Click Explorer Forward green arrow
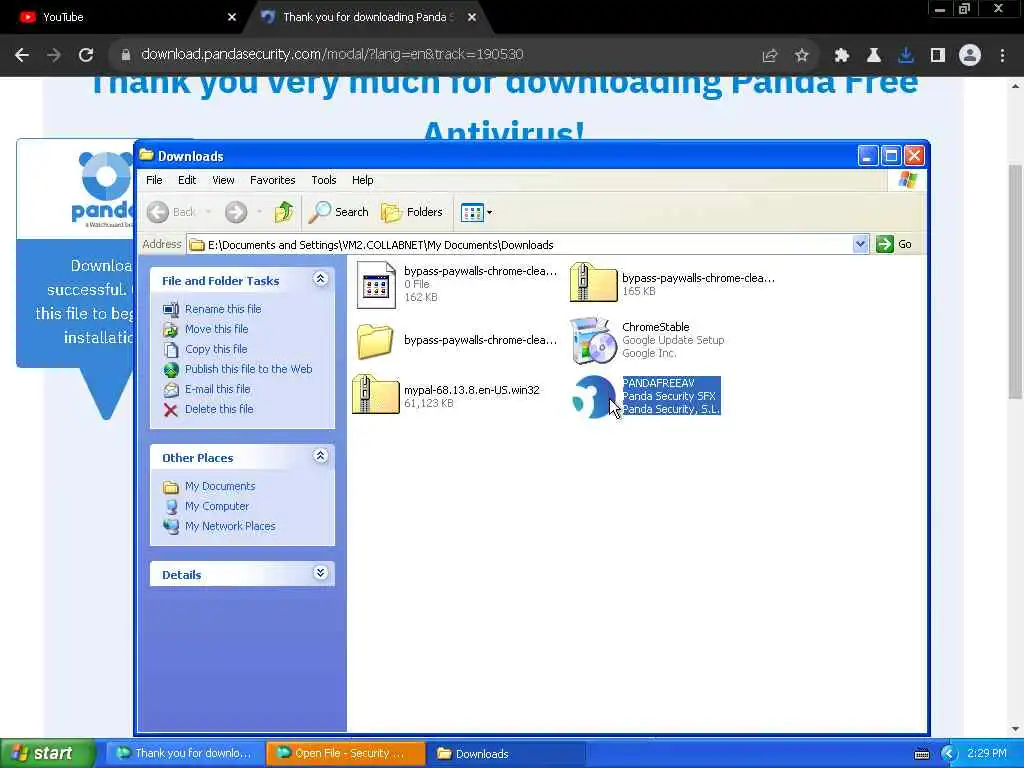Screen dimensions: 1024x768 [x=236, y=212]
